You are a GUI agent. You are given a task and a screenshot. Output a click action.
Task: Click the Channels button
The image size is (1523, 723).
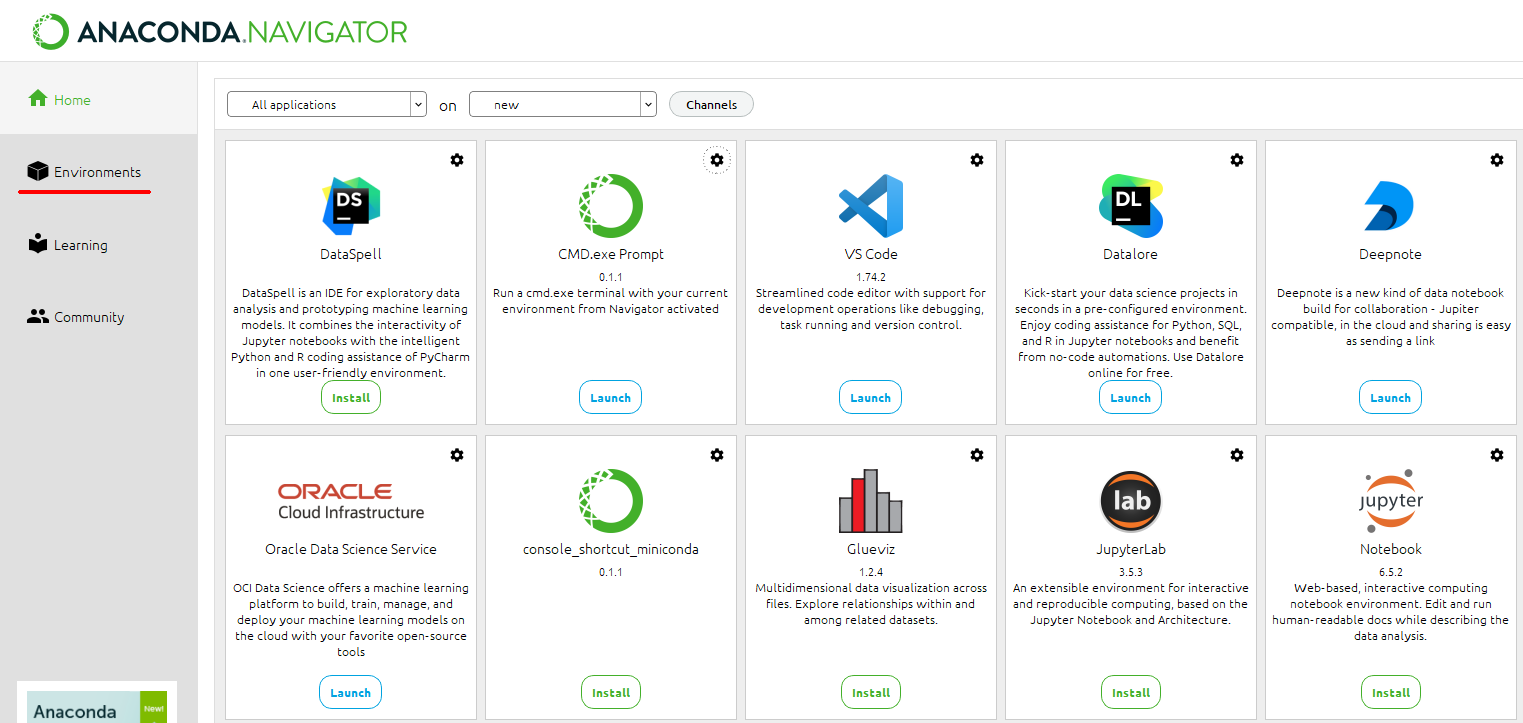[x=711, y=104]
